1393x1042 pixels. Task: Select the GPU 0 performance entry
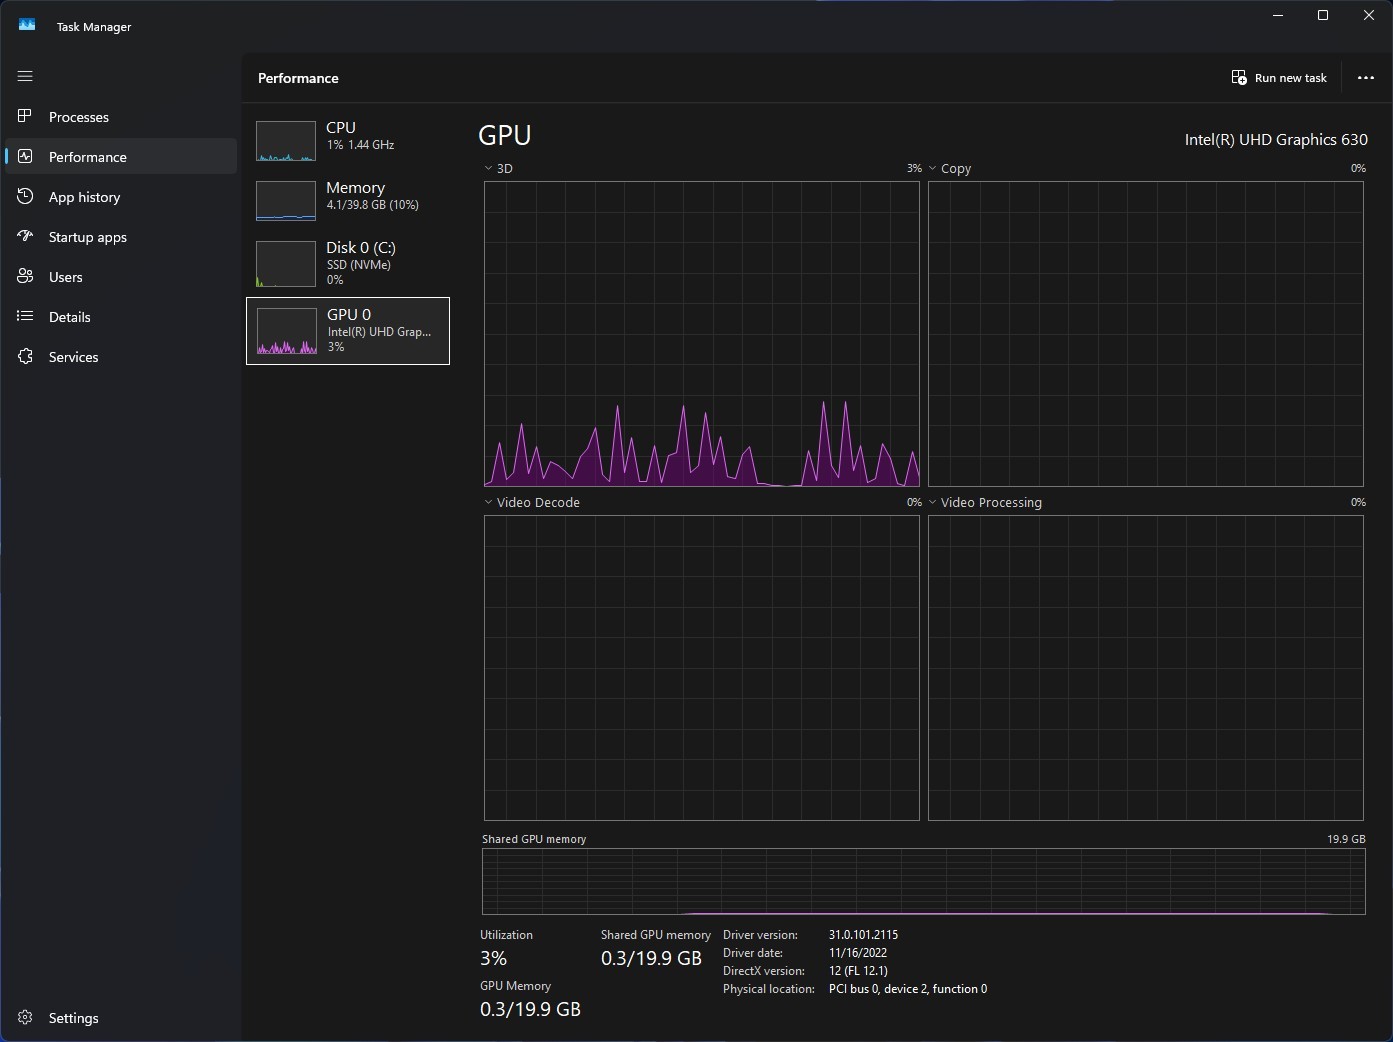[347, 331]
